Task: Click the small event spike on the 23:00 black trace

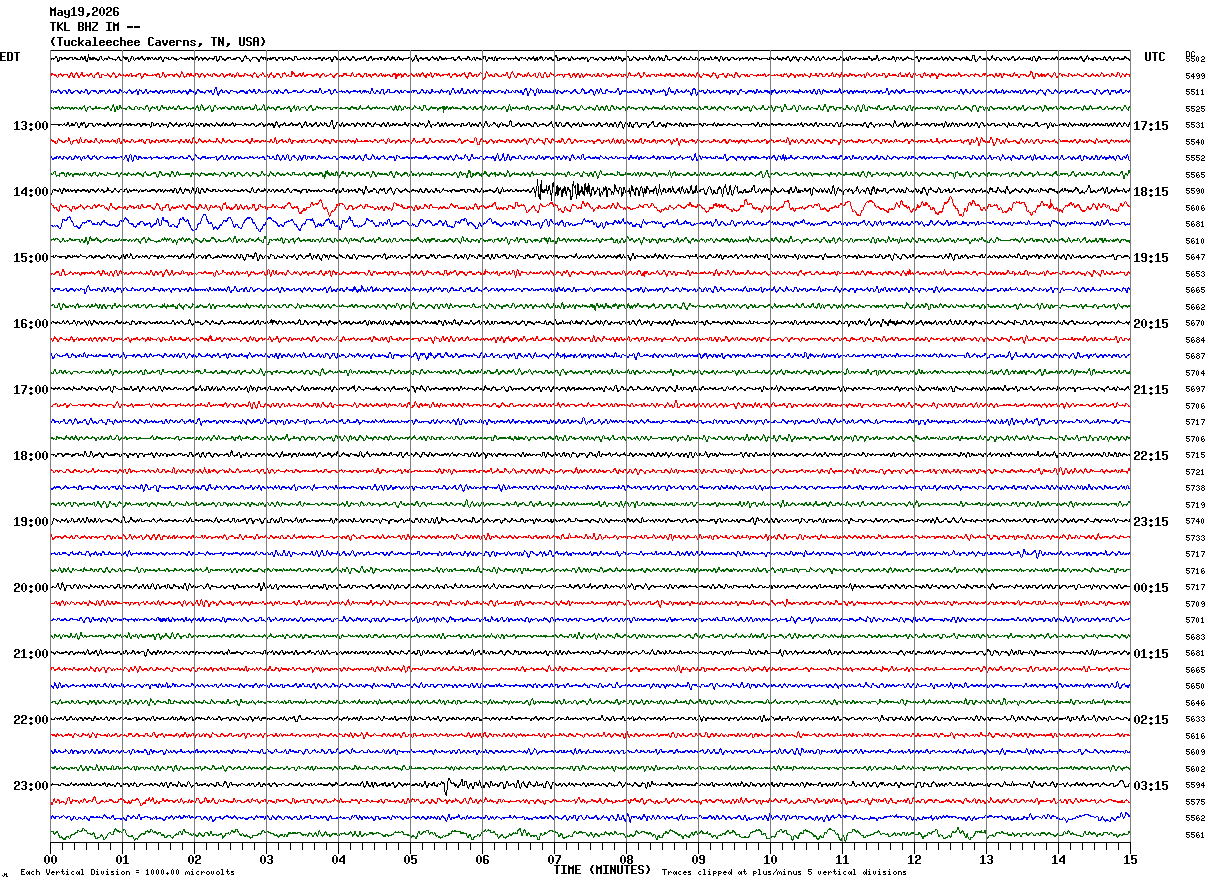Action: pos(446,786)
